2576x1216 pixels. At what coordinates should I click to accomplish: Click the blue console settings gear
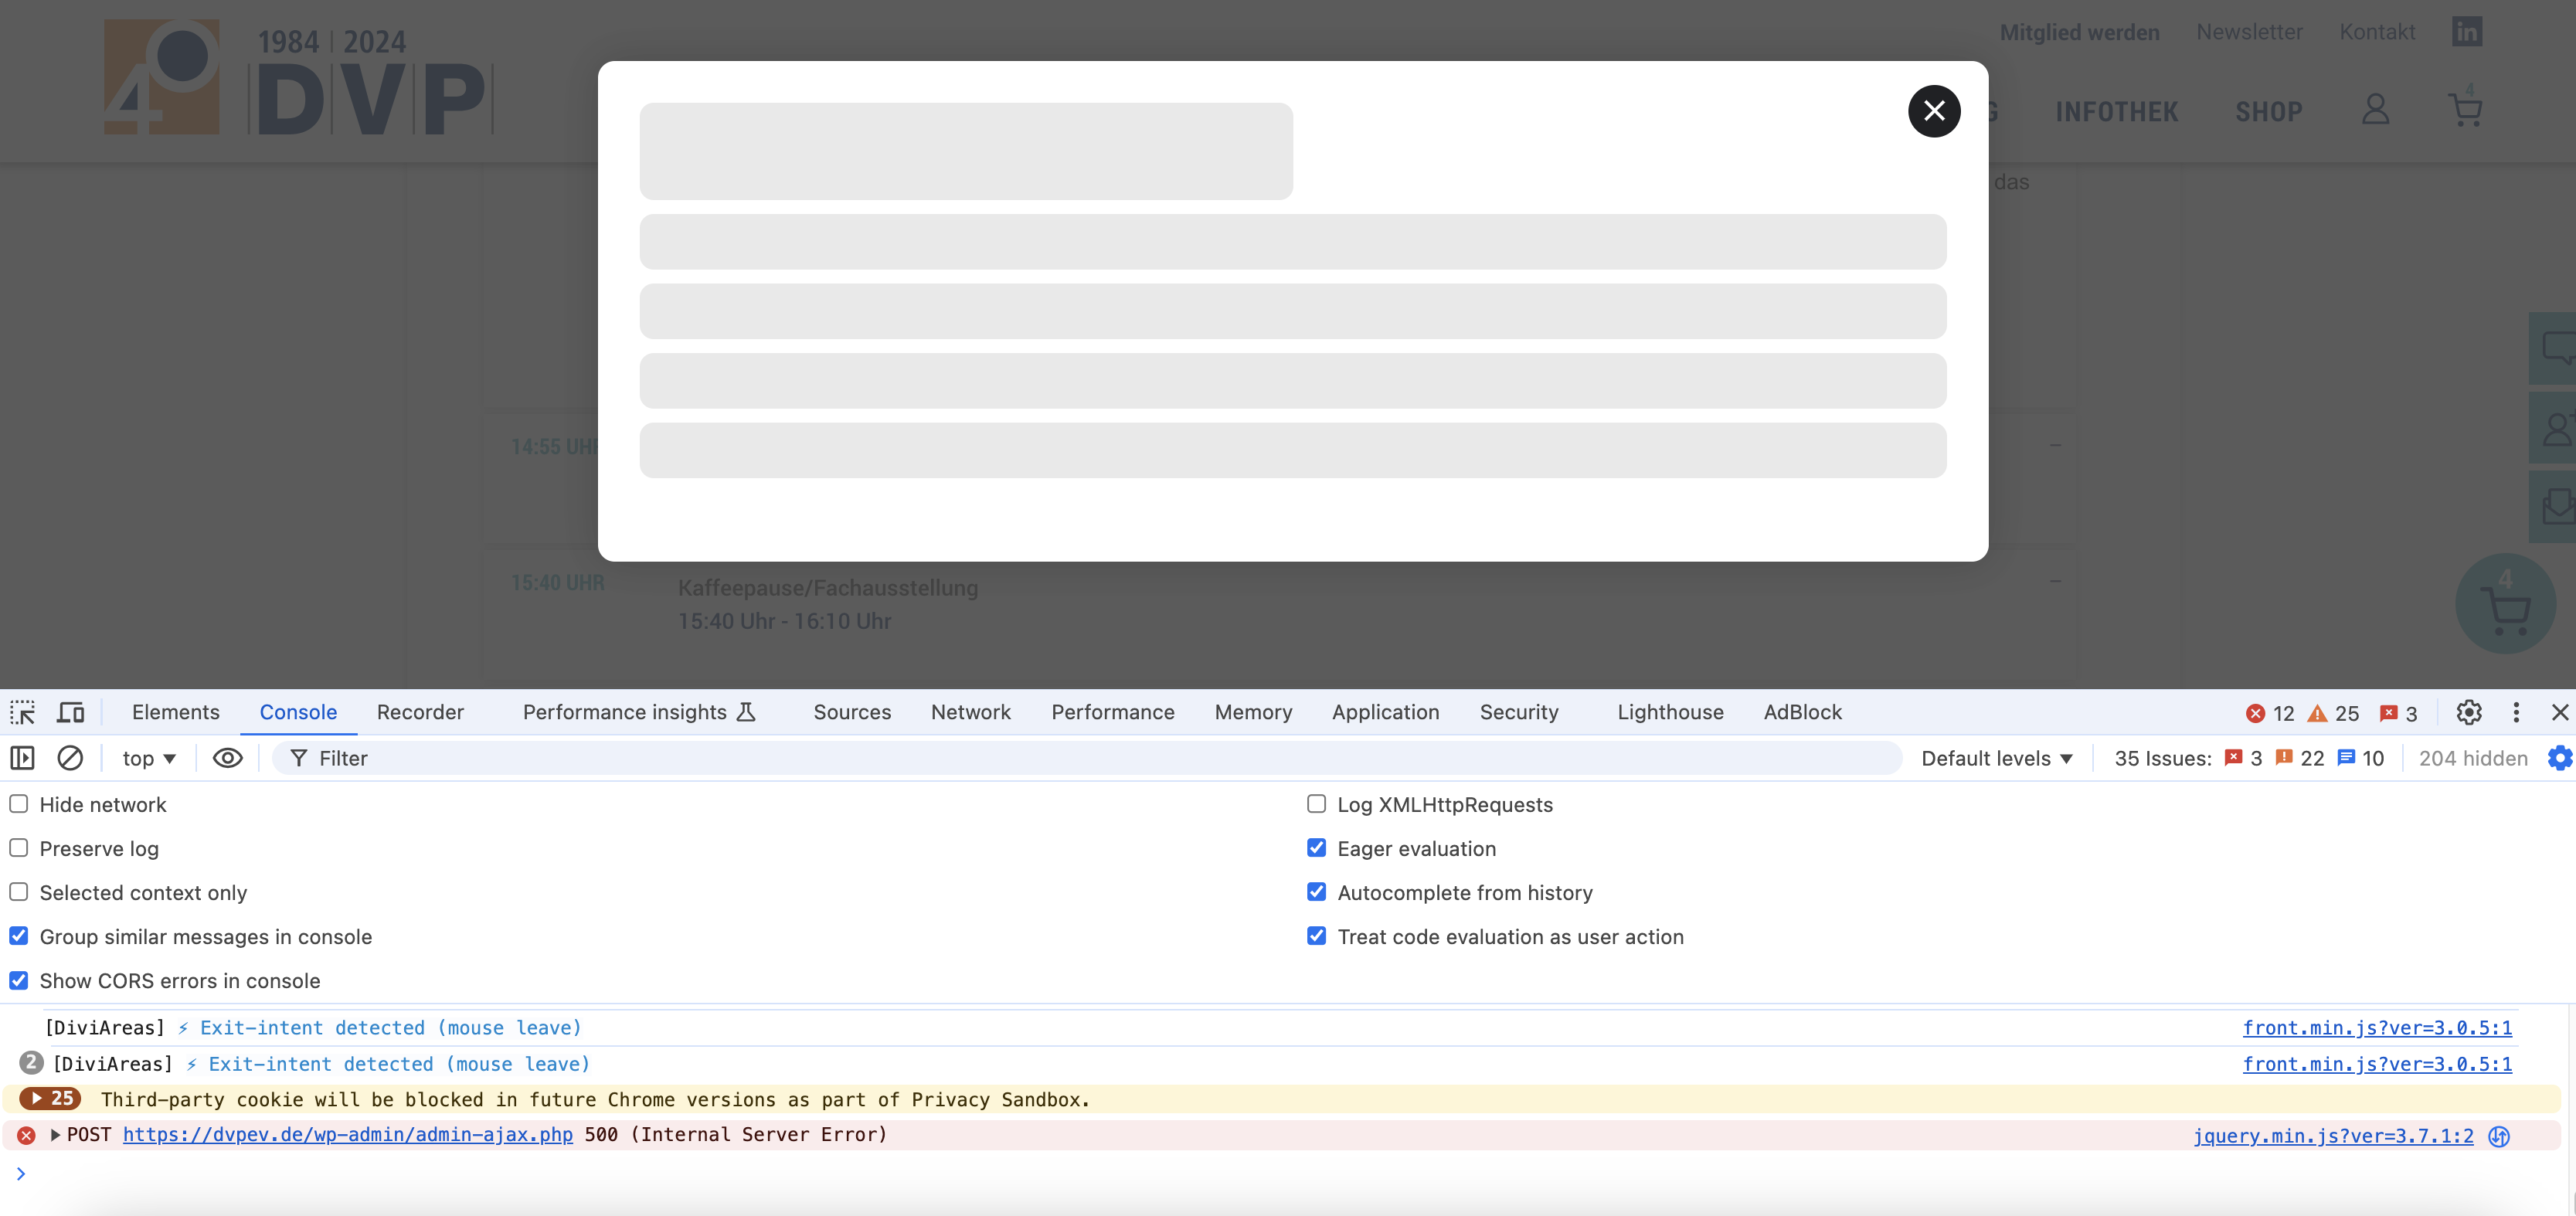tap(2560, 758)
